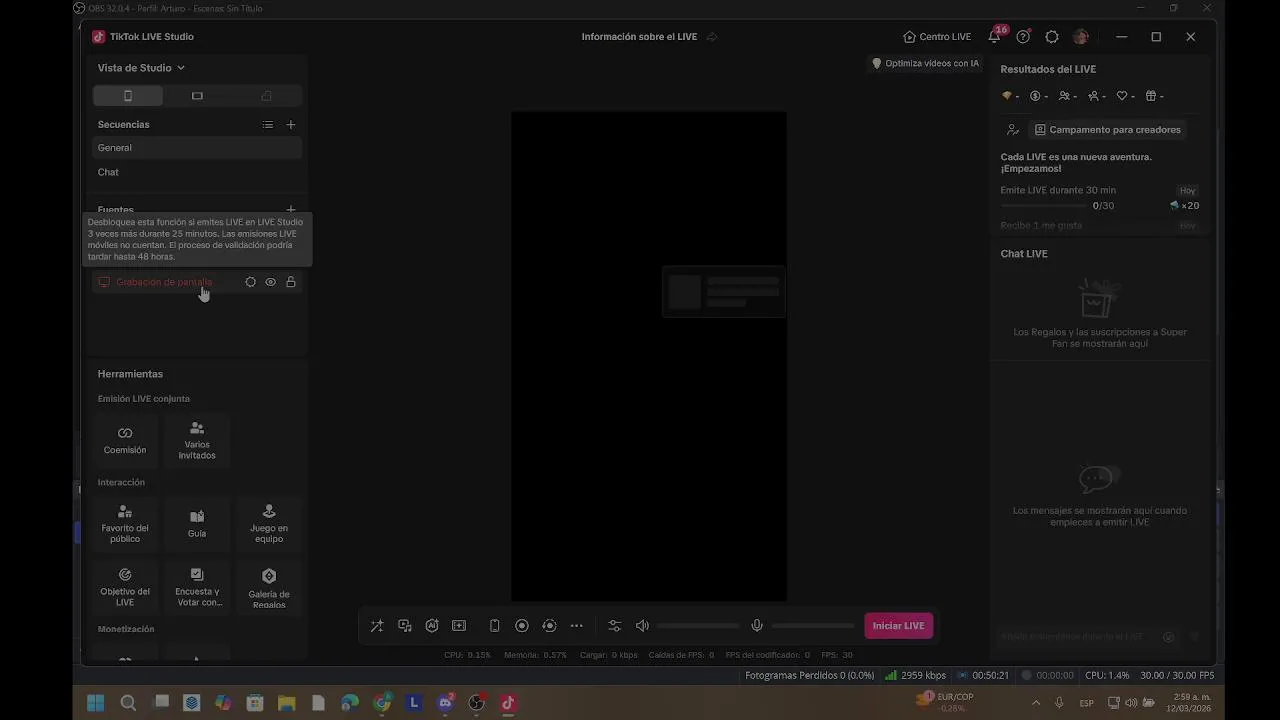The width and height of the screenshot is (1280, 720).
Task: Hide the Grabación de pantalla source
Action: coord(270,282)
